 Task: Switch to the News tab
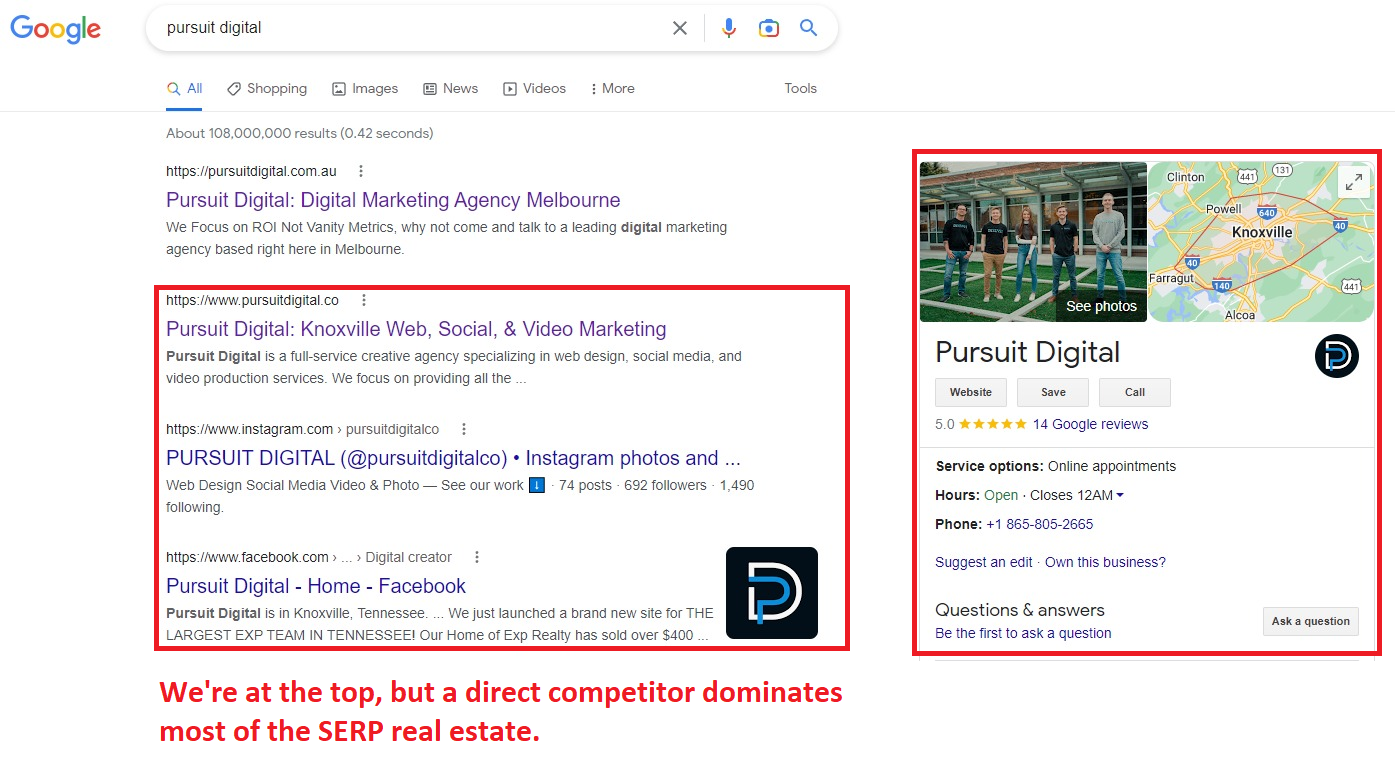450,88
